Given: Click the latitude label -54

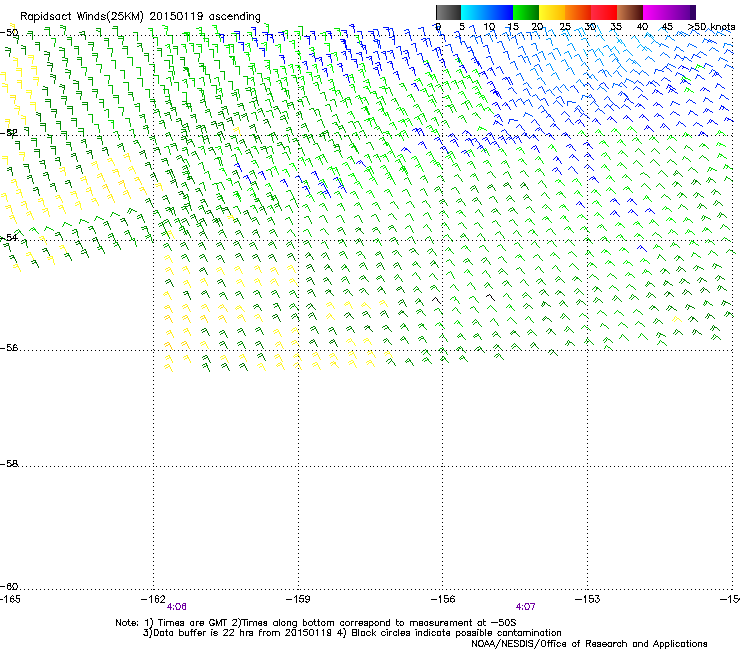Looking at the screenshot, I should point(9,237).
